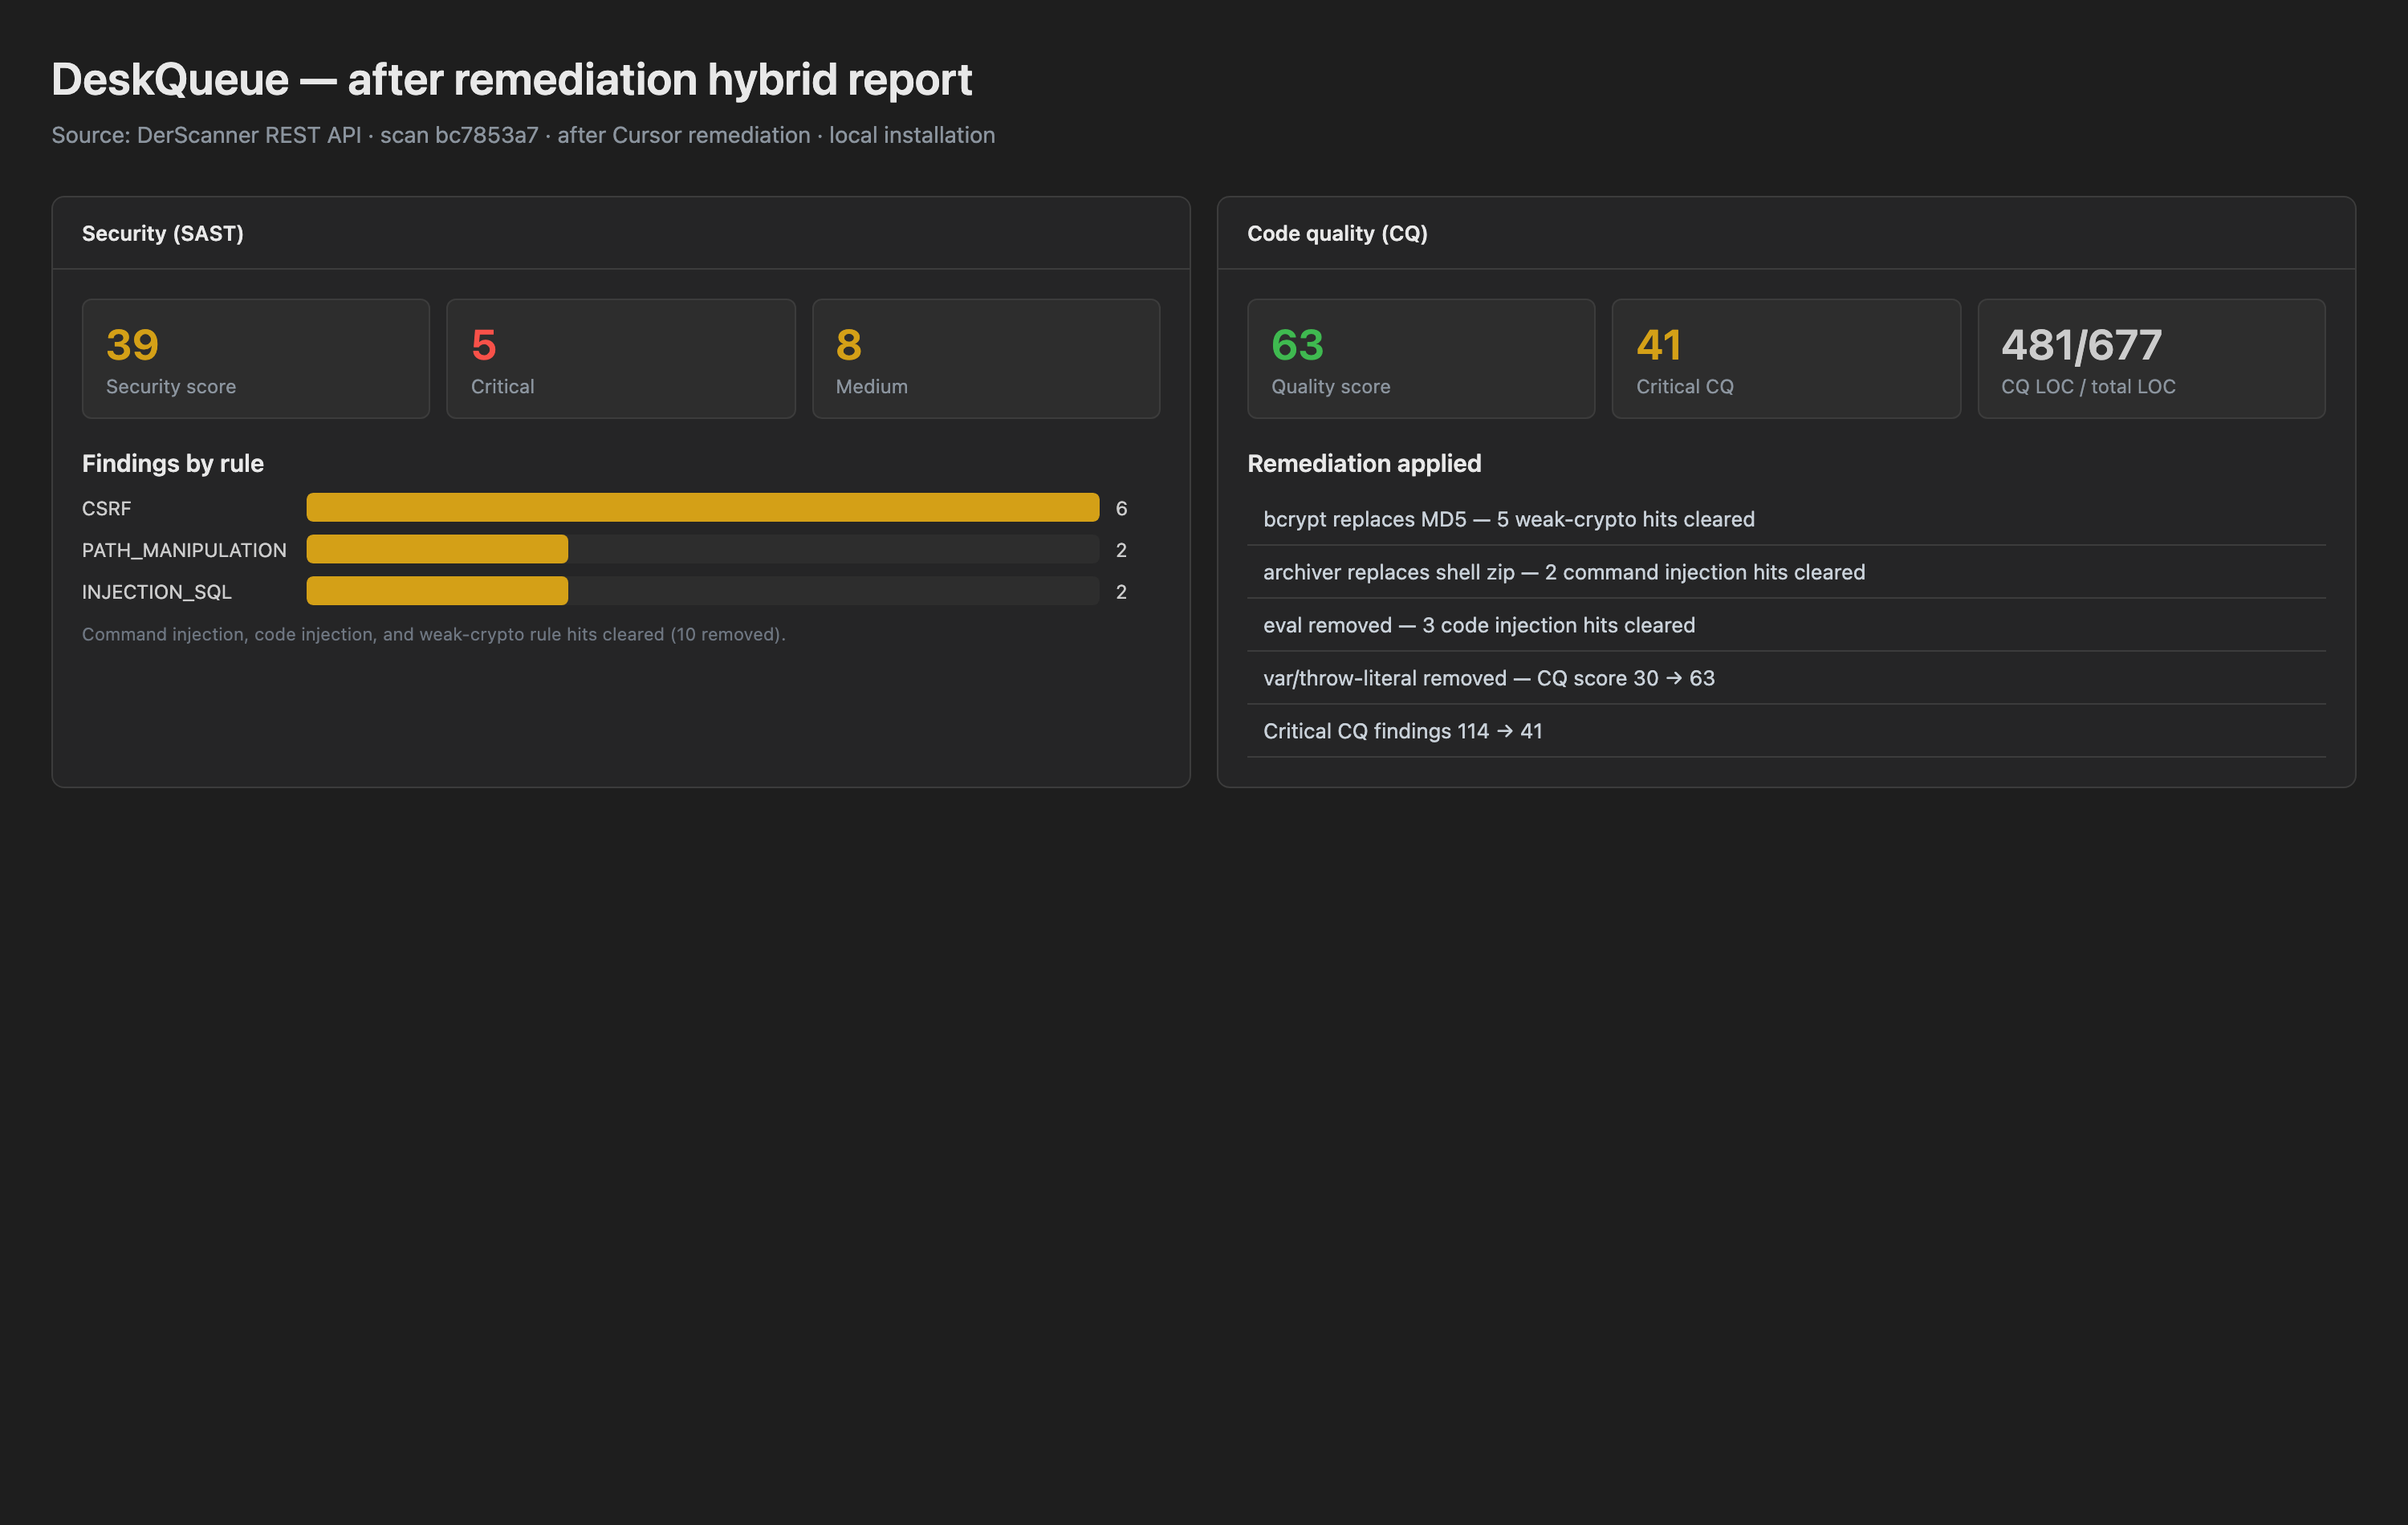Click the DeskQueue report title heading
This screenshot has width=2408, height=1525.
click(511, 79)
